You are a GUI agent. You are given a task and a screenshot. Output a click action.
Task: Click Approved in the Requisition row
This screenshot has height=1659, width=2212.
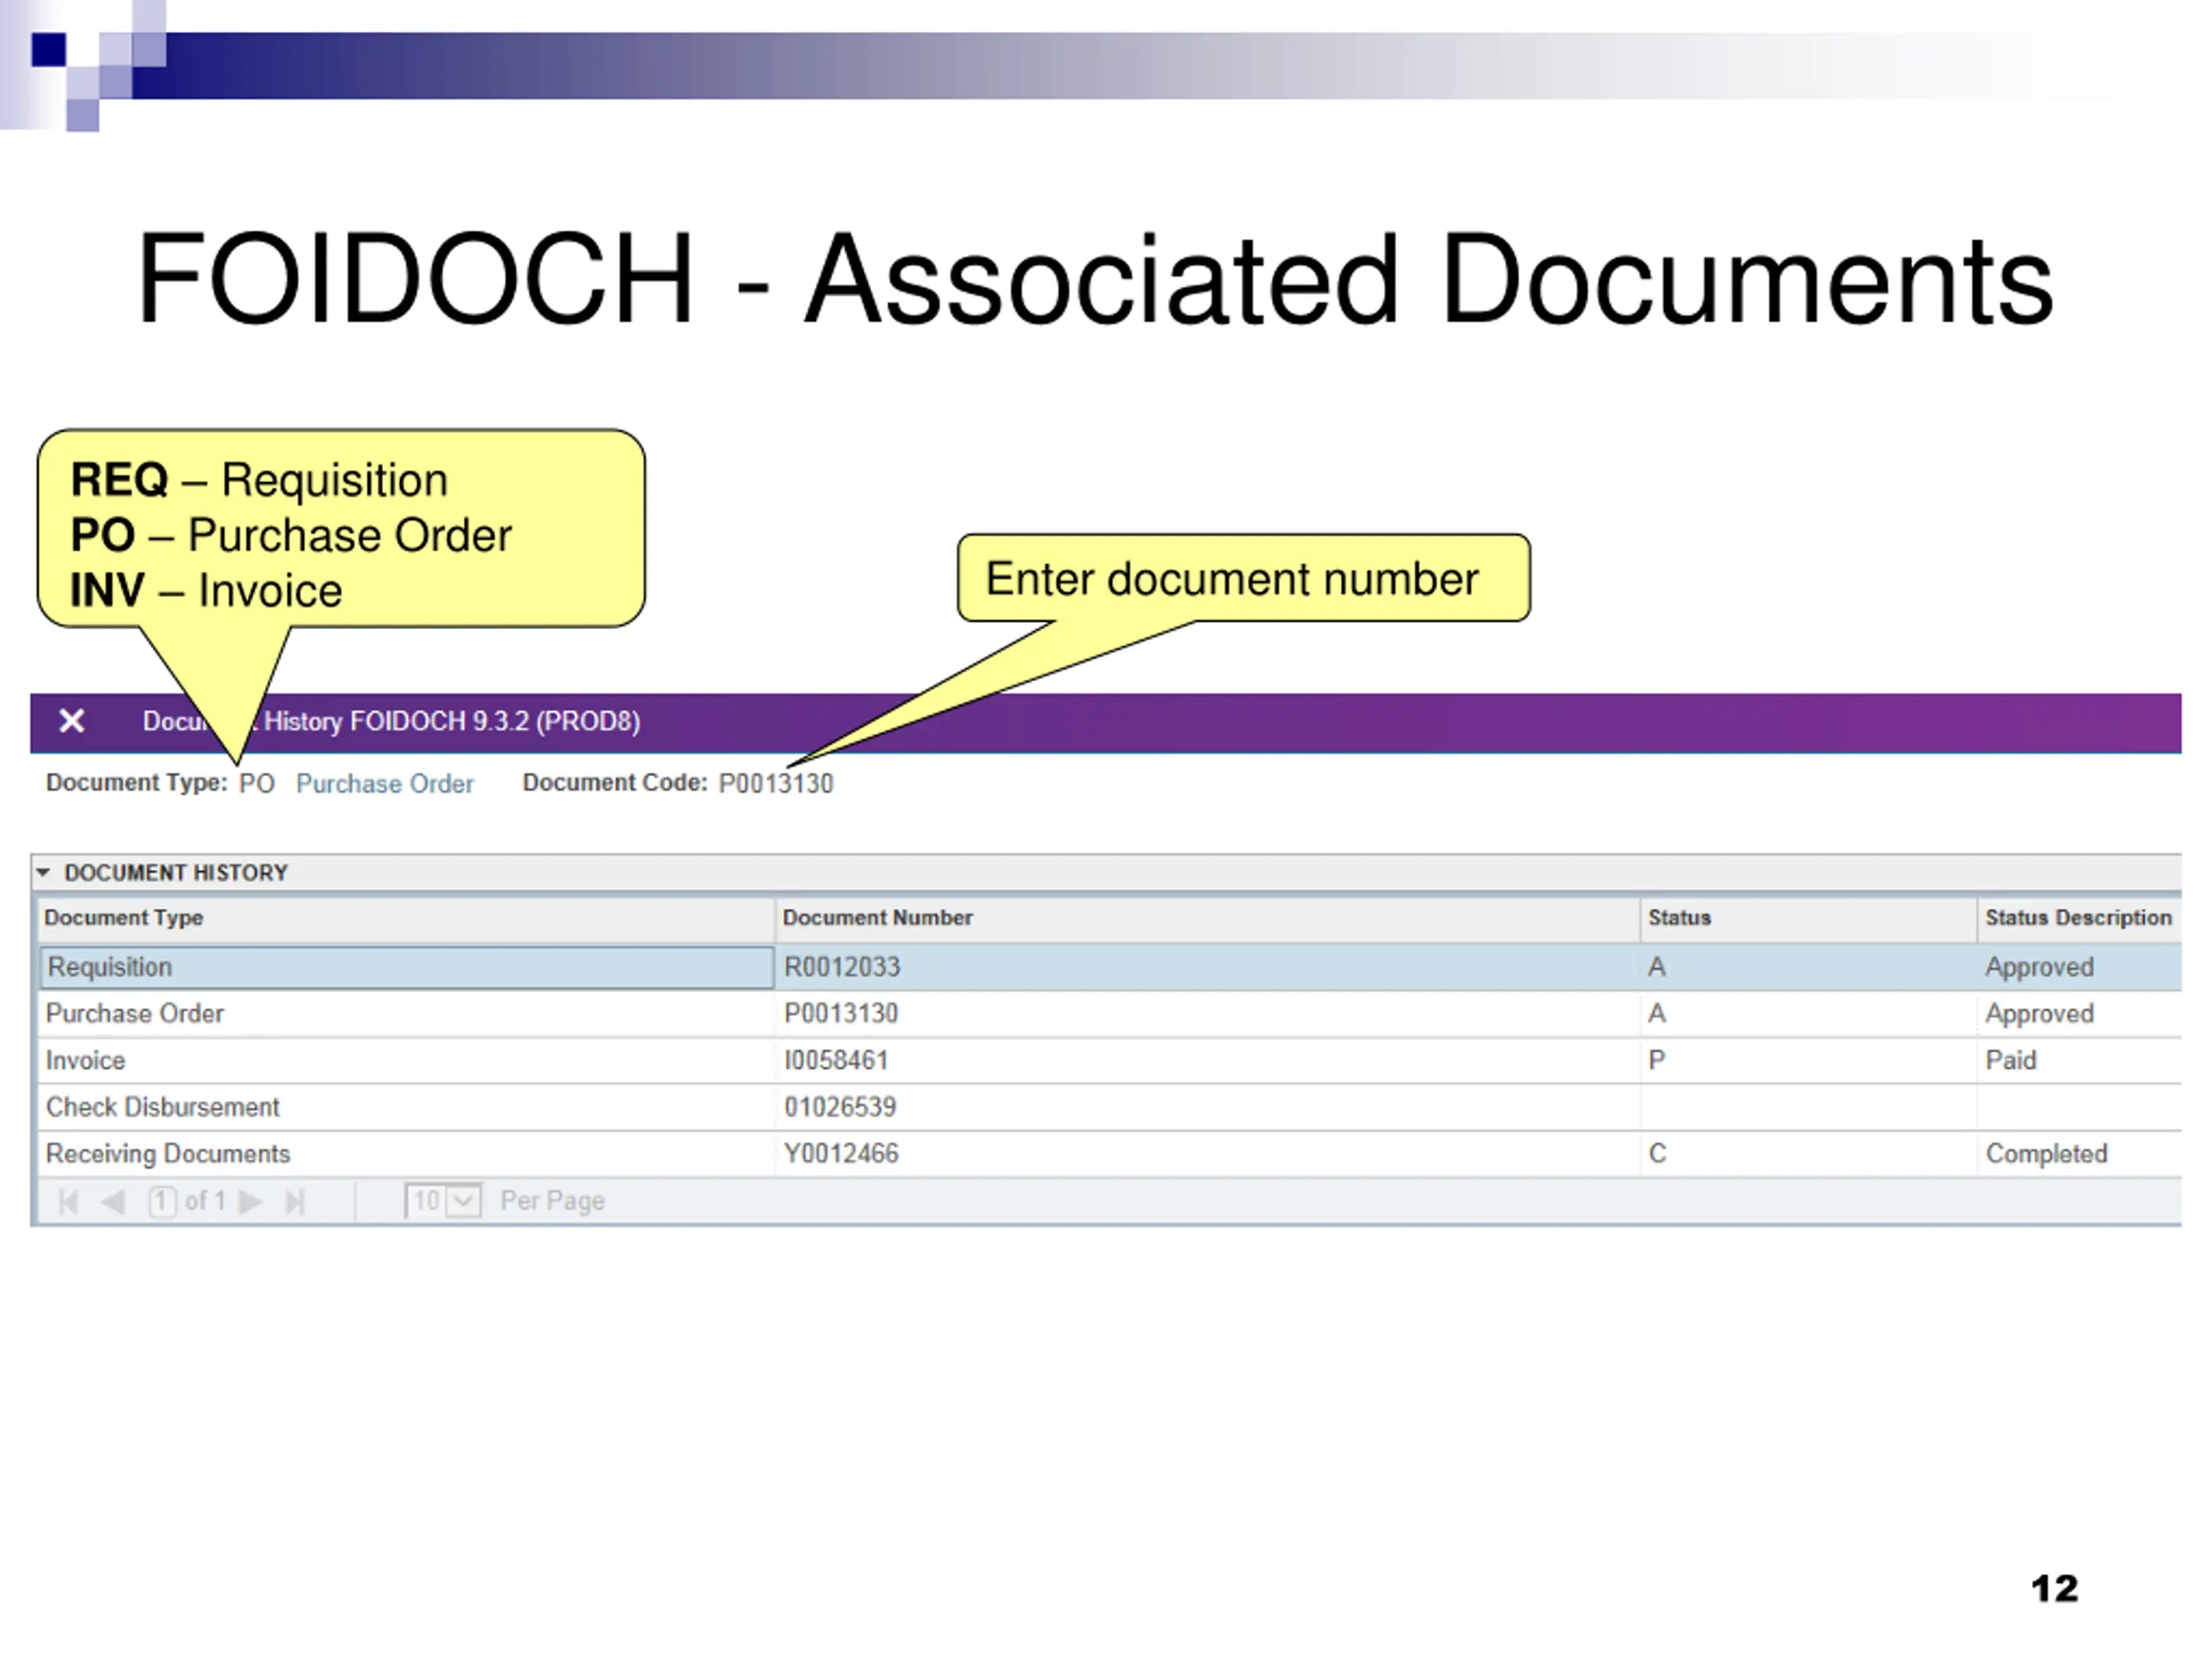click(x=2039, y=967)
